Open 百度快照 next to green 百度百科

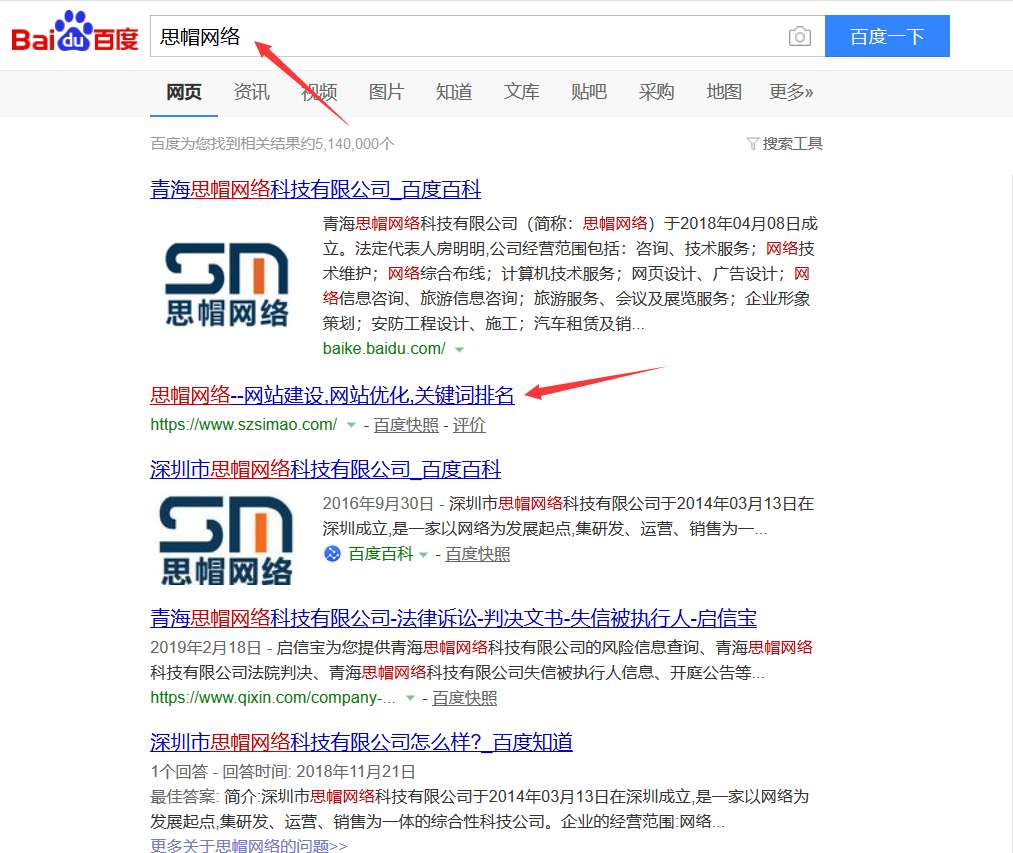pos(477,554)
